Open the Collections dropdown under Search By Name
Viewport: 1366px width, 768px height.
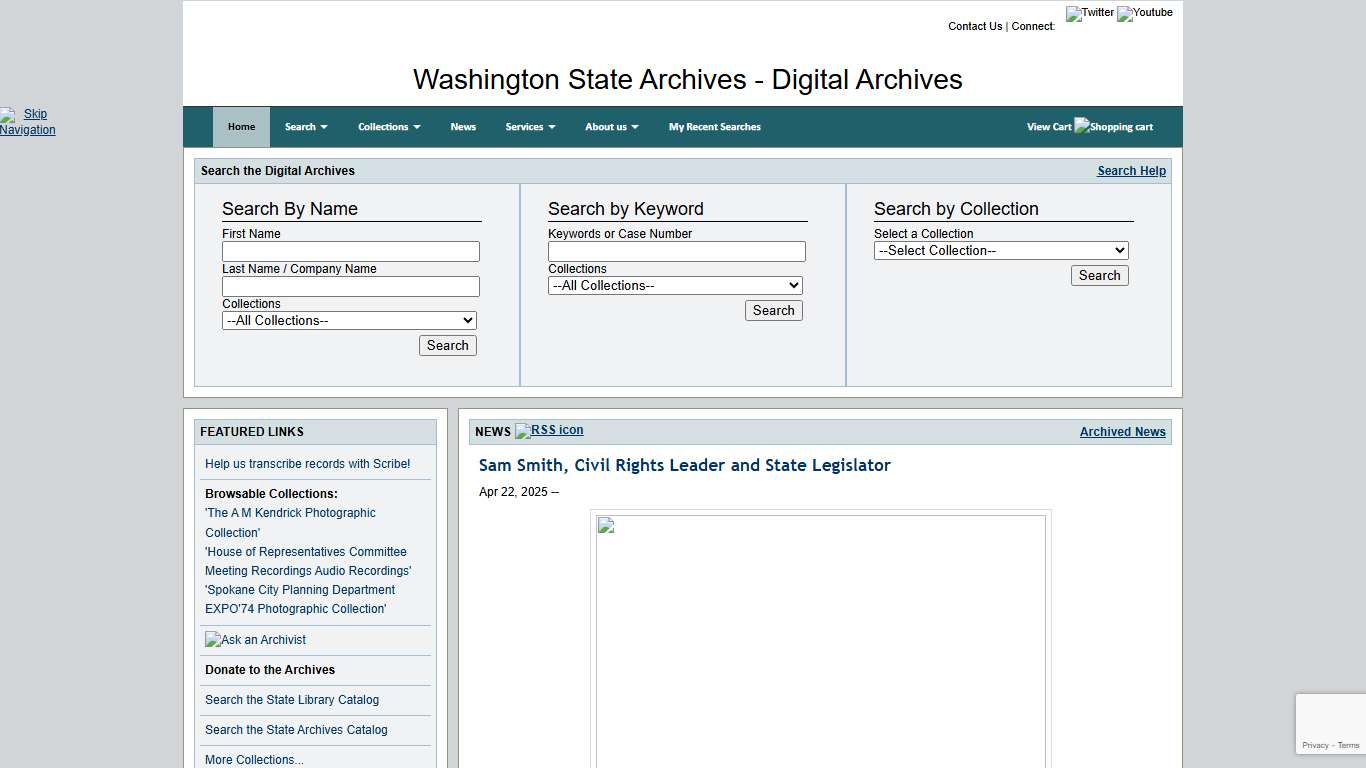(348, 320)
